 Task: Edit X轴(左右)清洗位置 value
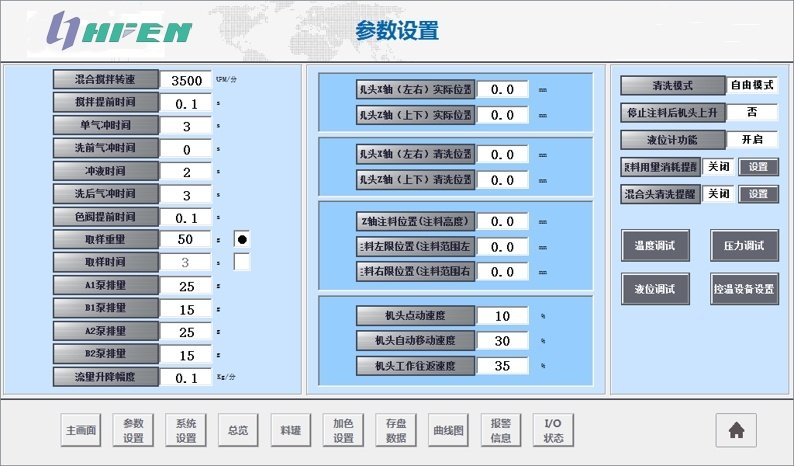pyautogui.click(x=502, y=155)
